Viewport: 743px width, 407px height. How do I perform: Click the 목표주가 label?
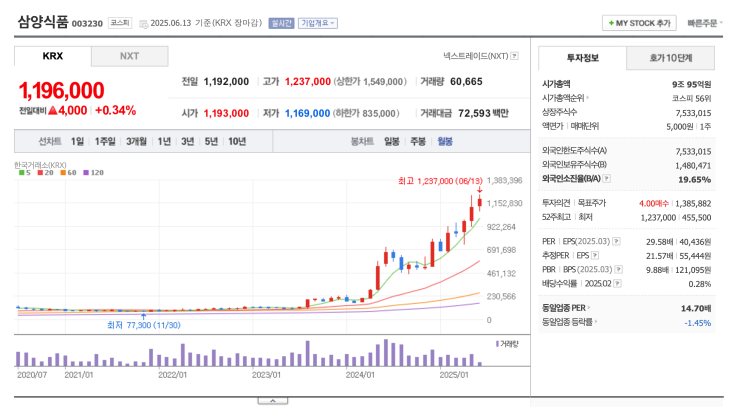pyautogui.click(x=591, y=203)
